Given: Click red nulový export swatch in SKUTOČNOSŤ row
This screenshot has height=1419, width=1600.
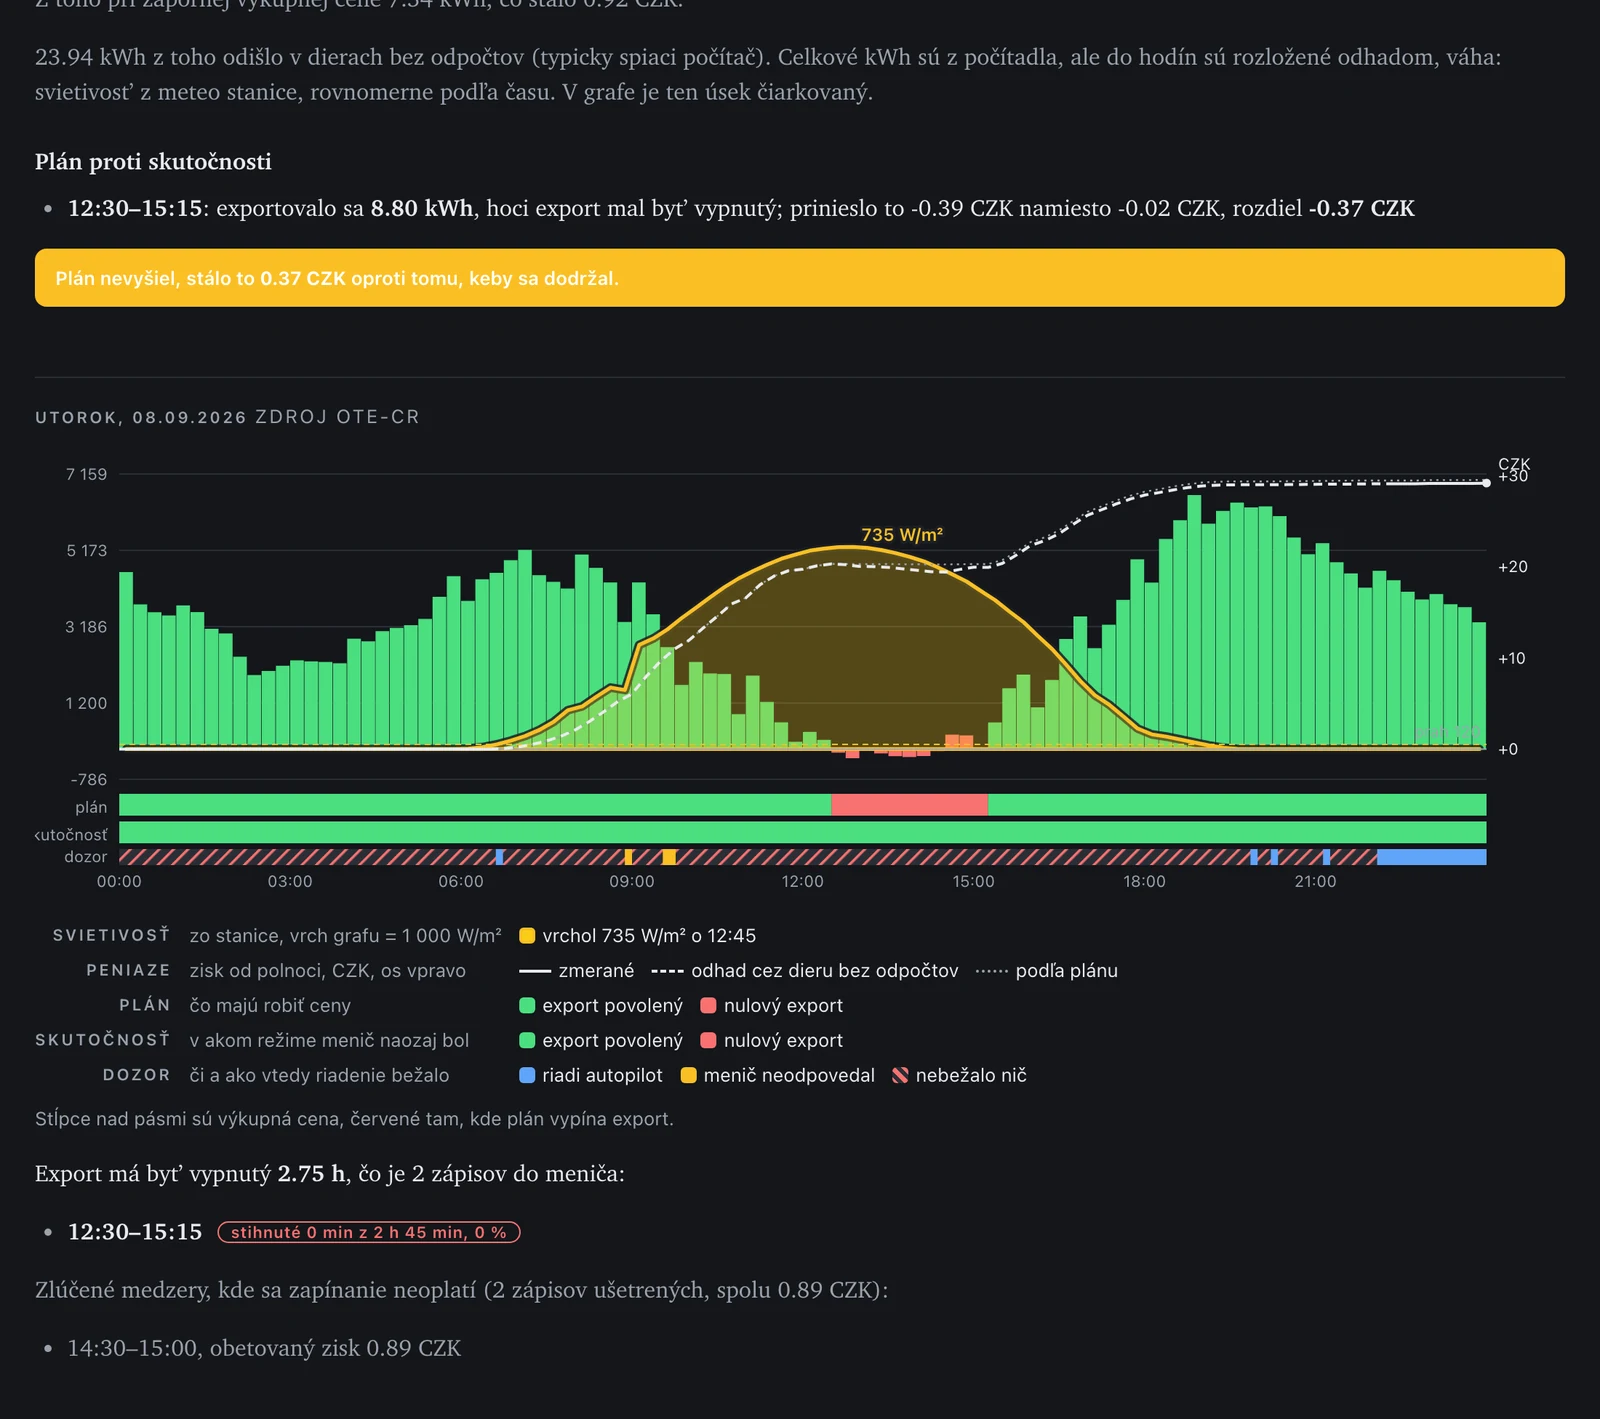Looking at the screenshot, I should (x=709, y=1041).
